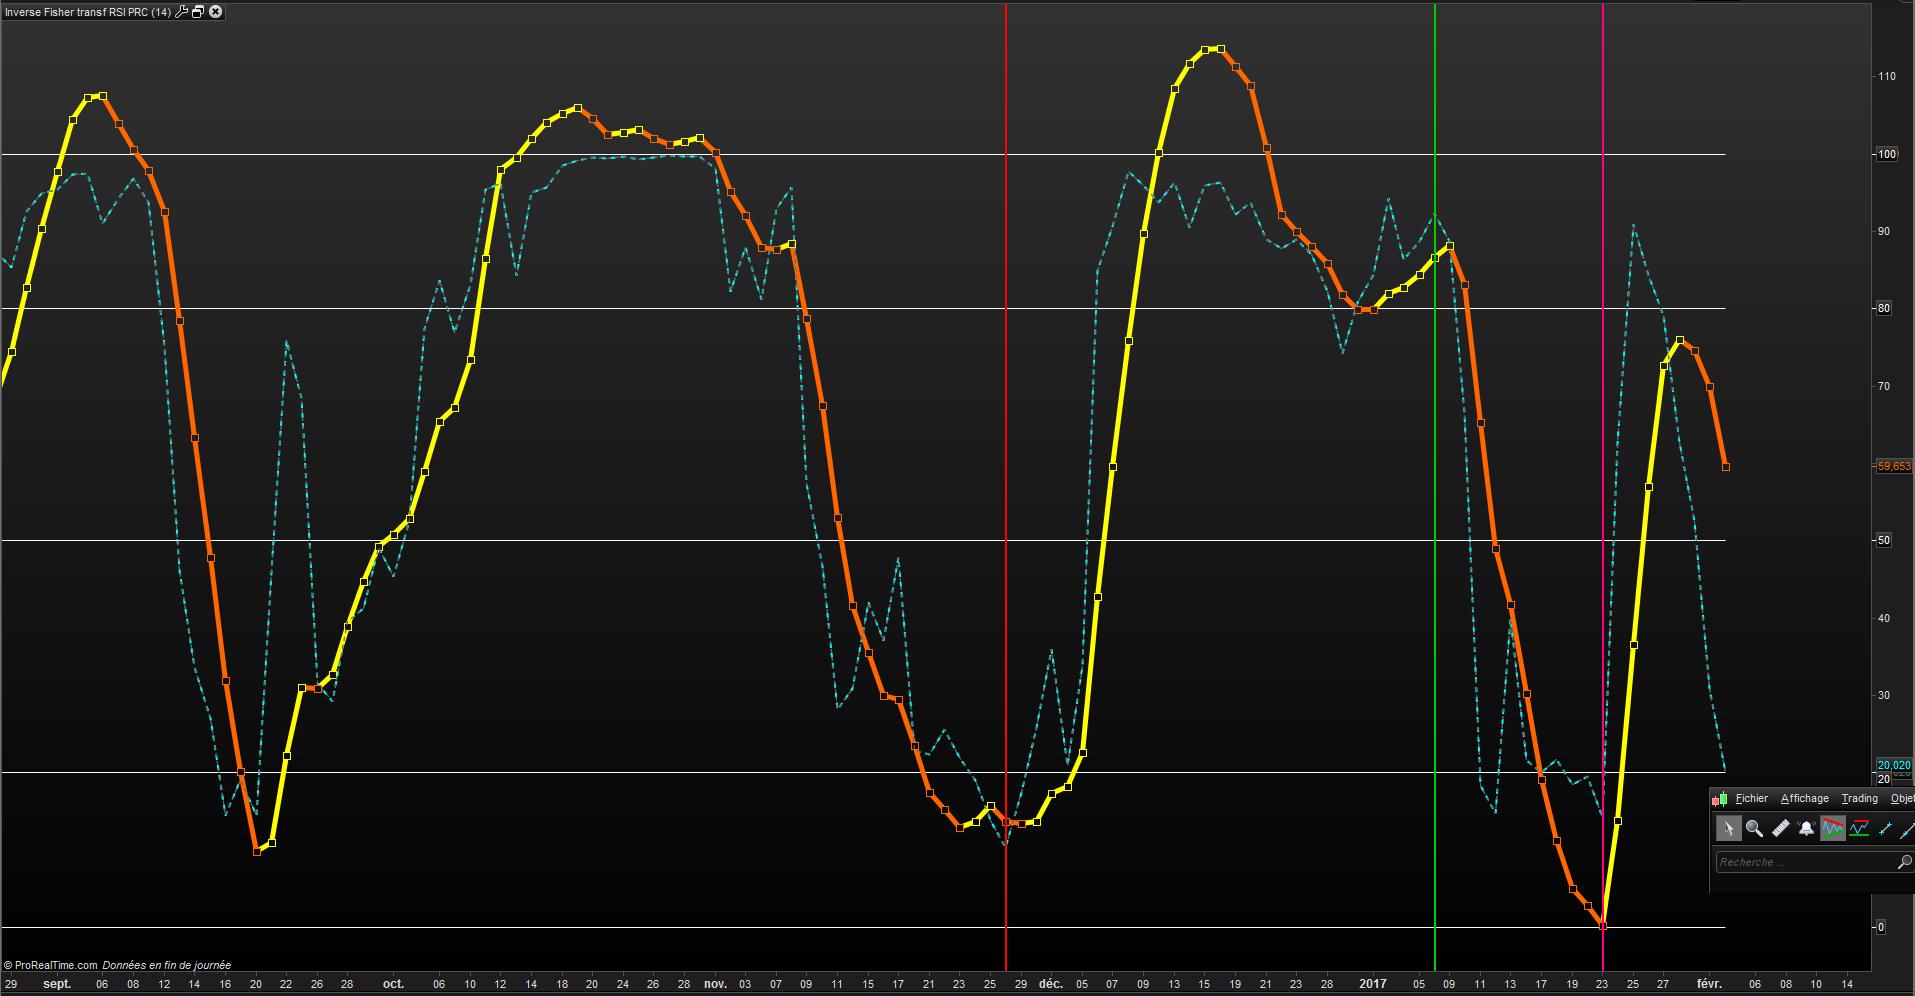Image resolution: width=1915 pixels, height=996 pixels.
Task: Select the ruler measurement tool
Action: 1780,829
